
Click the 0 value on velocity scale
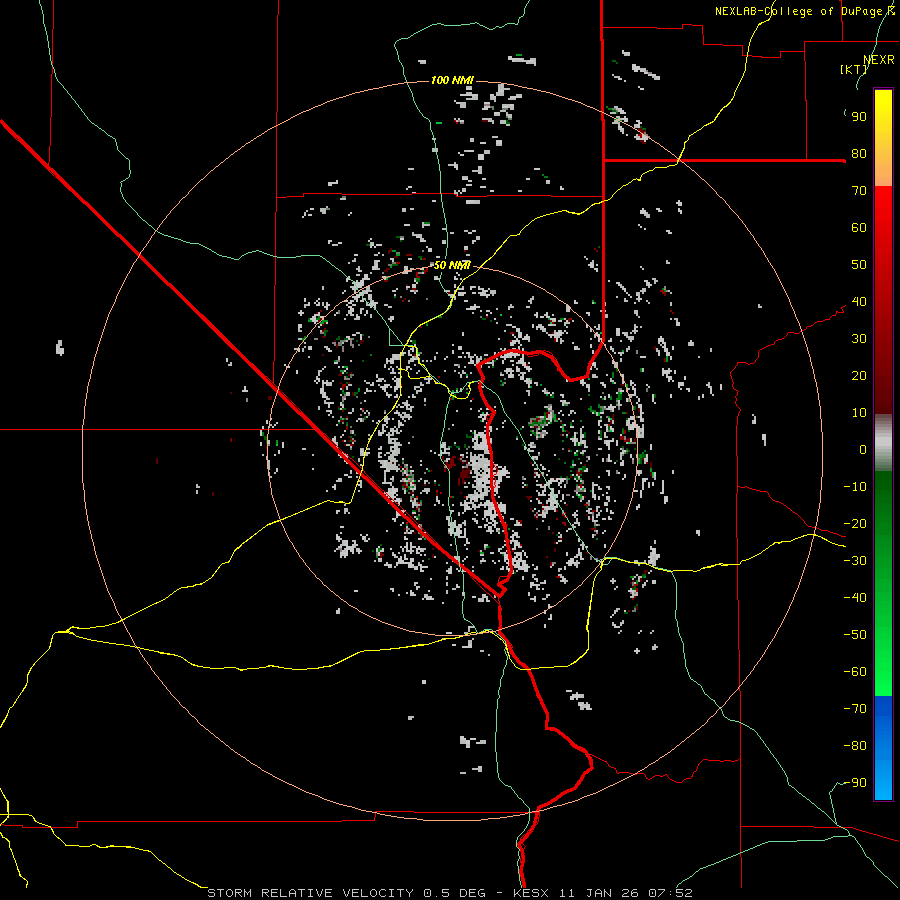pos(863,450)
